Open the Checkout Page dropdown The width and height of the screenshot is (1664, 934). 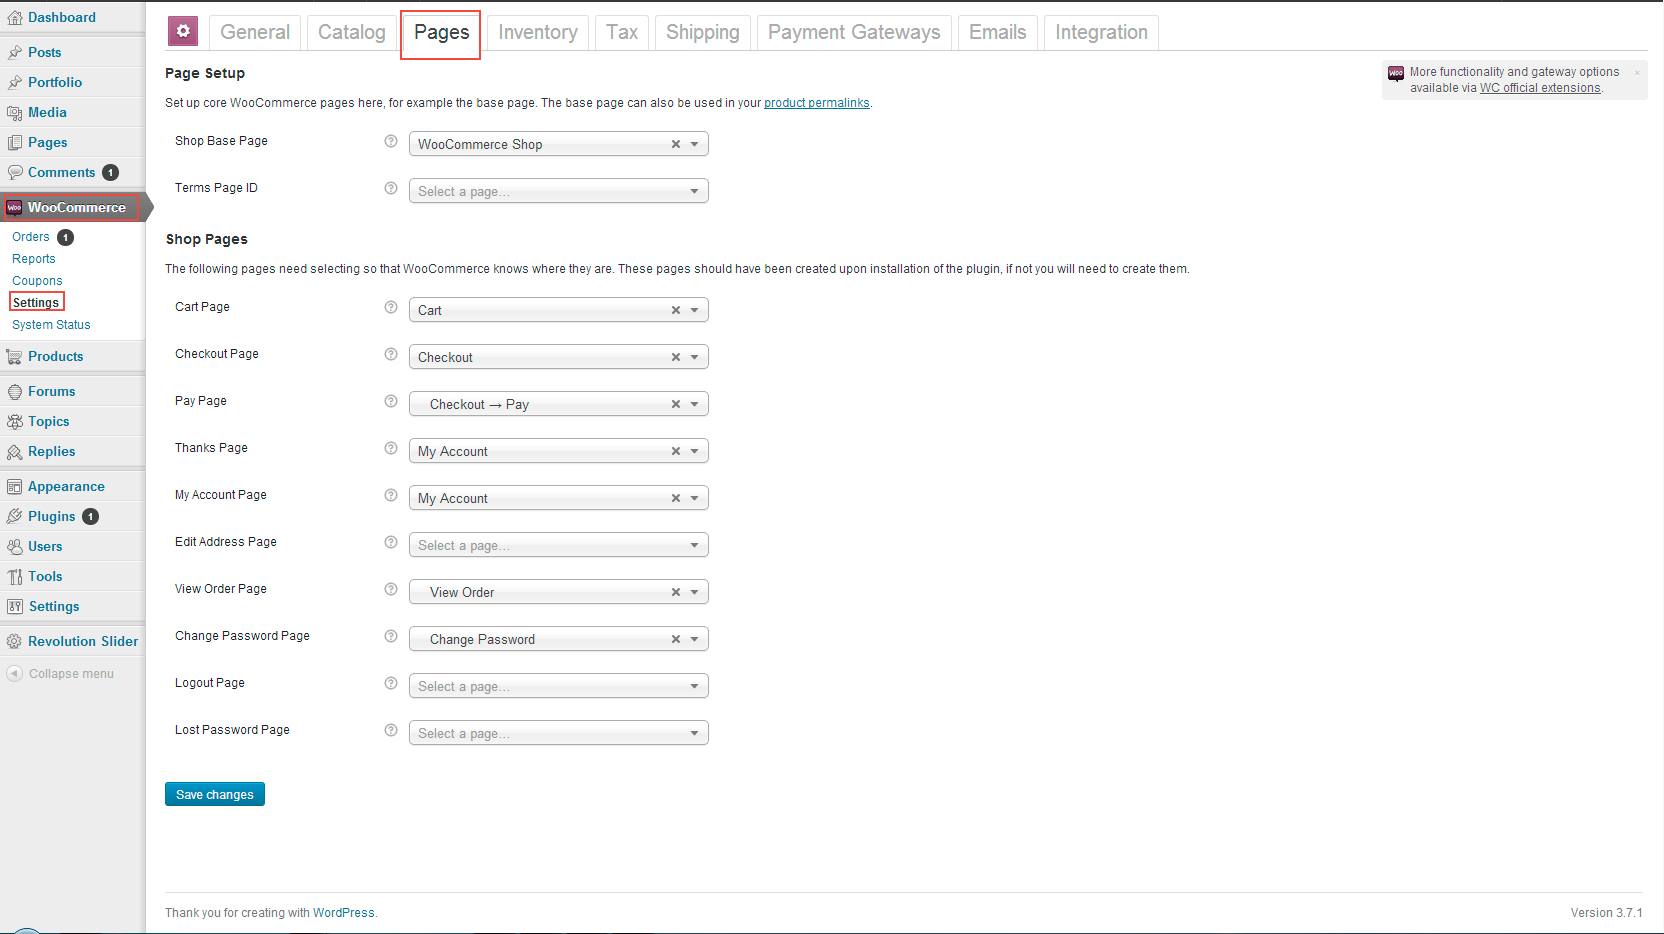559,357
